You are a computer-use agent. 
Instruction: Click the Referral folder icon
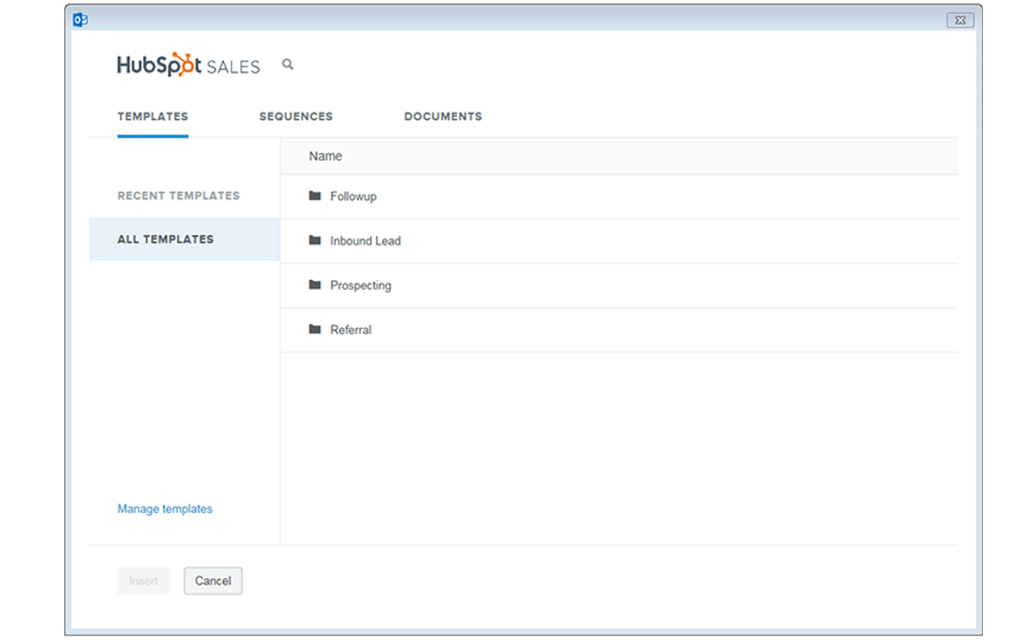point(315,329)
